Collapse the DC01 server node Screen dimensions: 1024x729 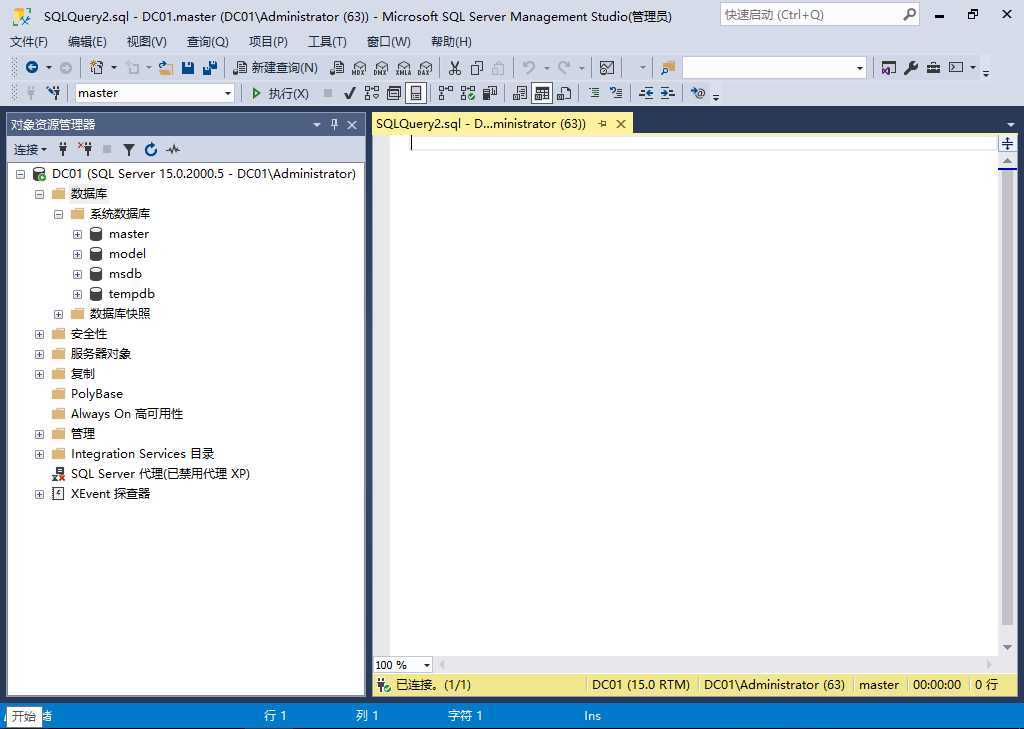pos(20,174)
